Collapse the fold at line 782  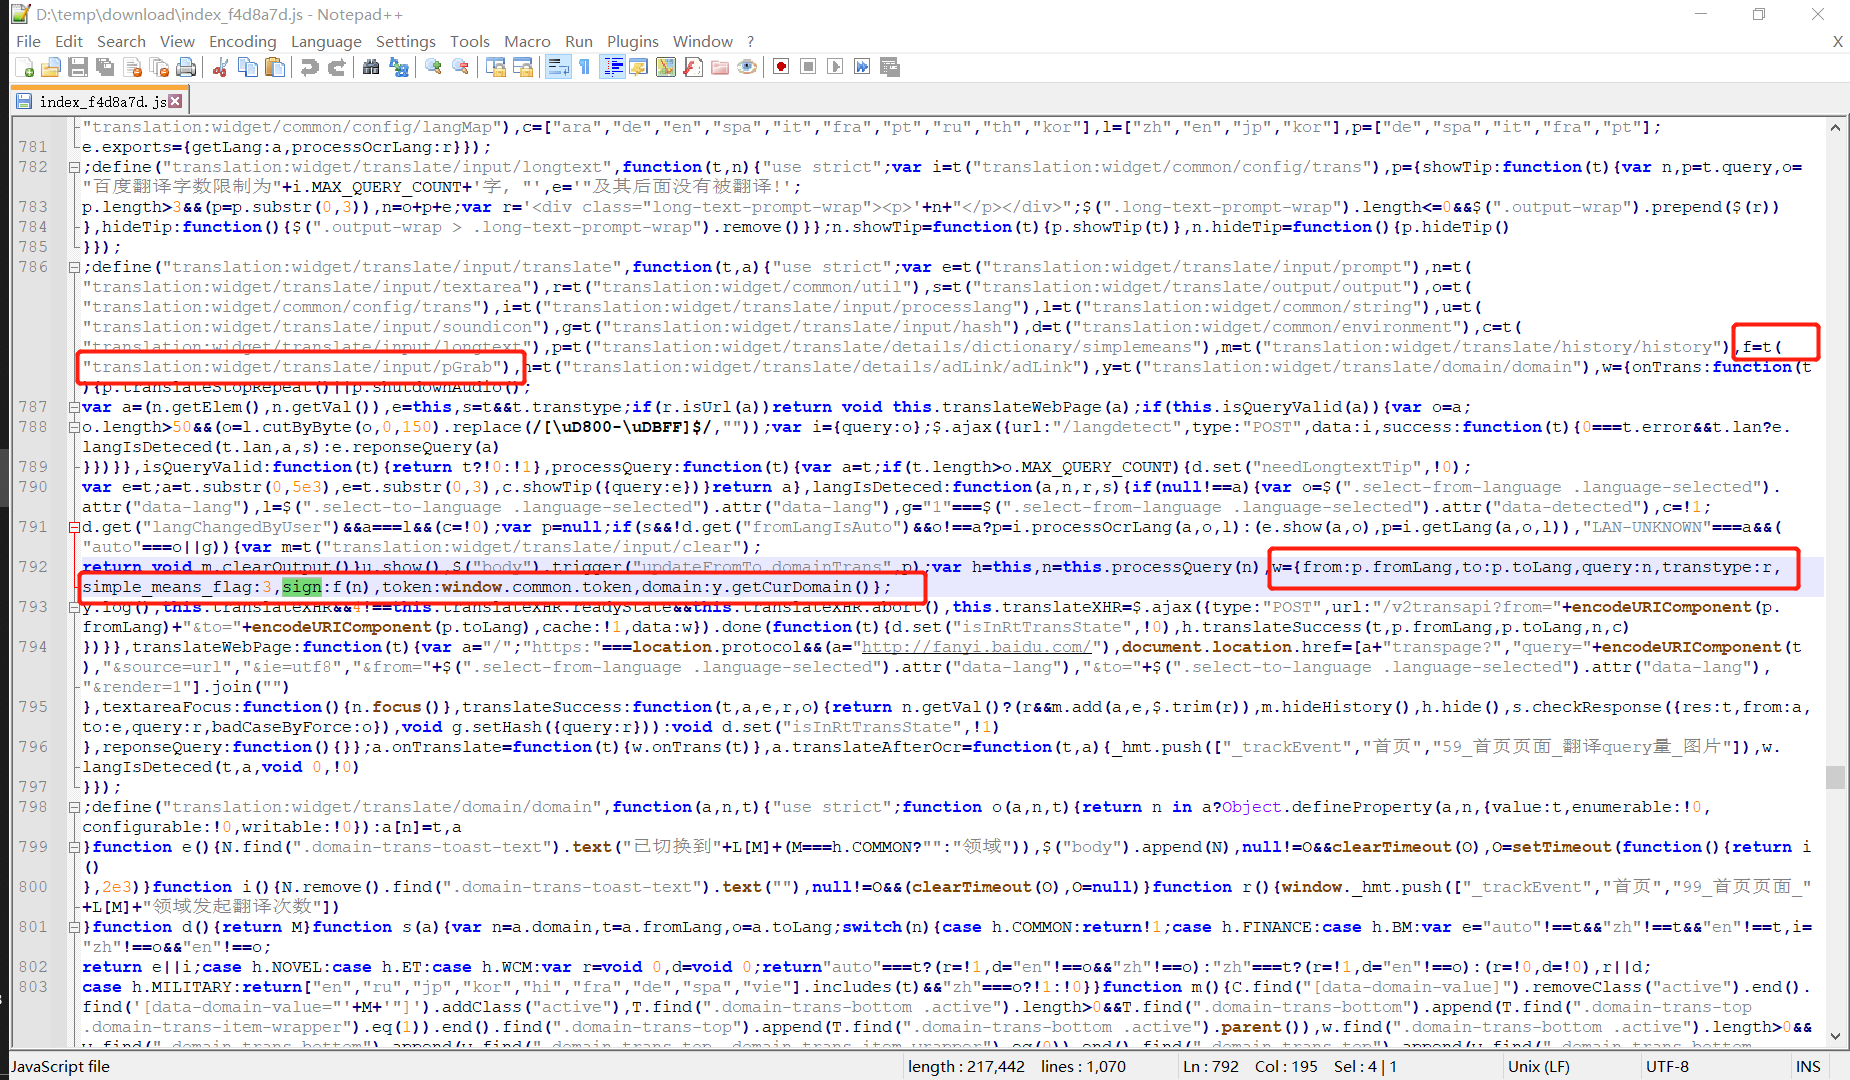(74, 167)
